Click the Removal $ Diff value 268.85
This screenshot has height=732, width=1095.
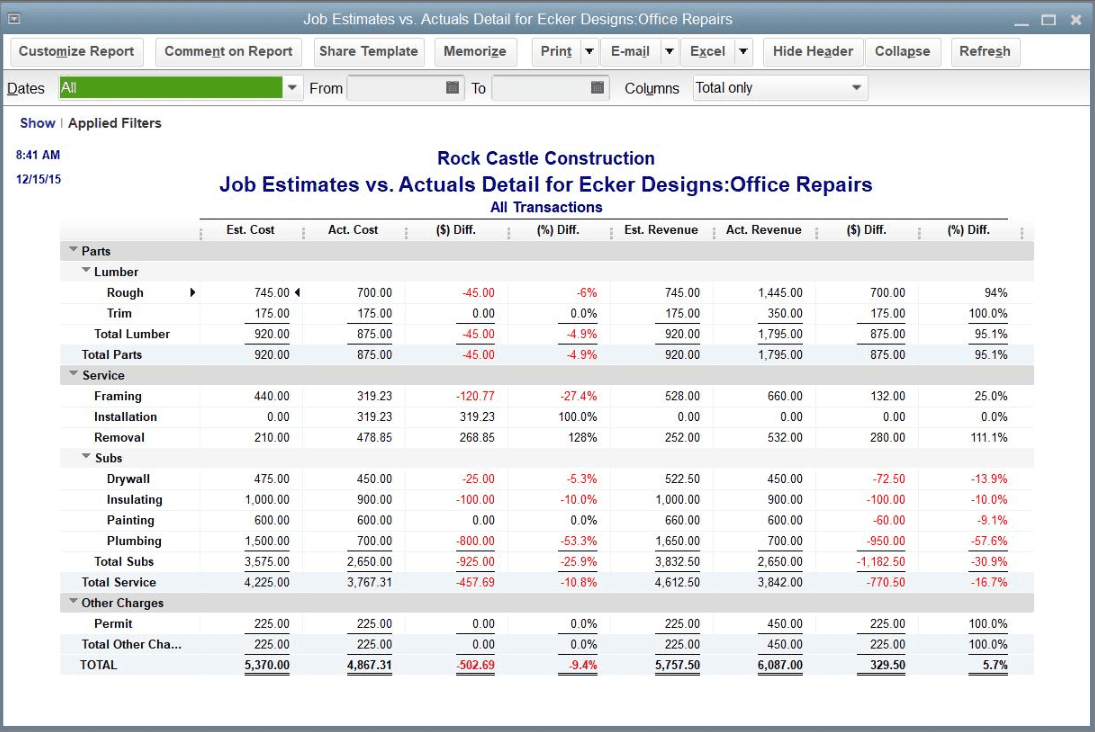point(477,437)
